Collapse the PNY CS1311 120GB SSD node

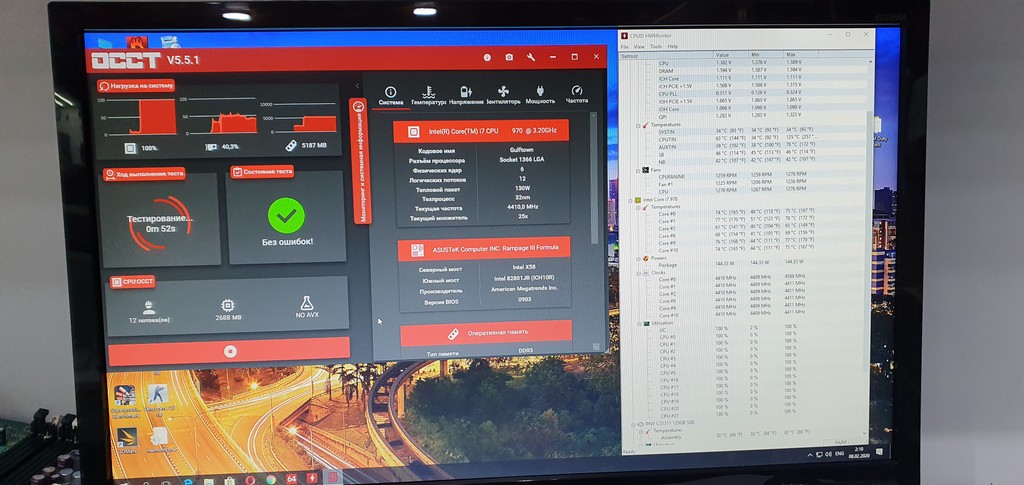(x=632, y=424)
